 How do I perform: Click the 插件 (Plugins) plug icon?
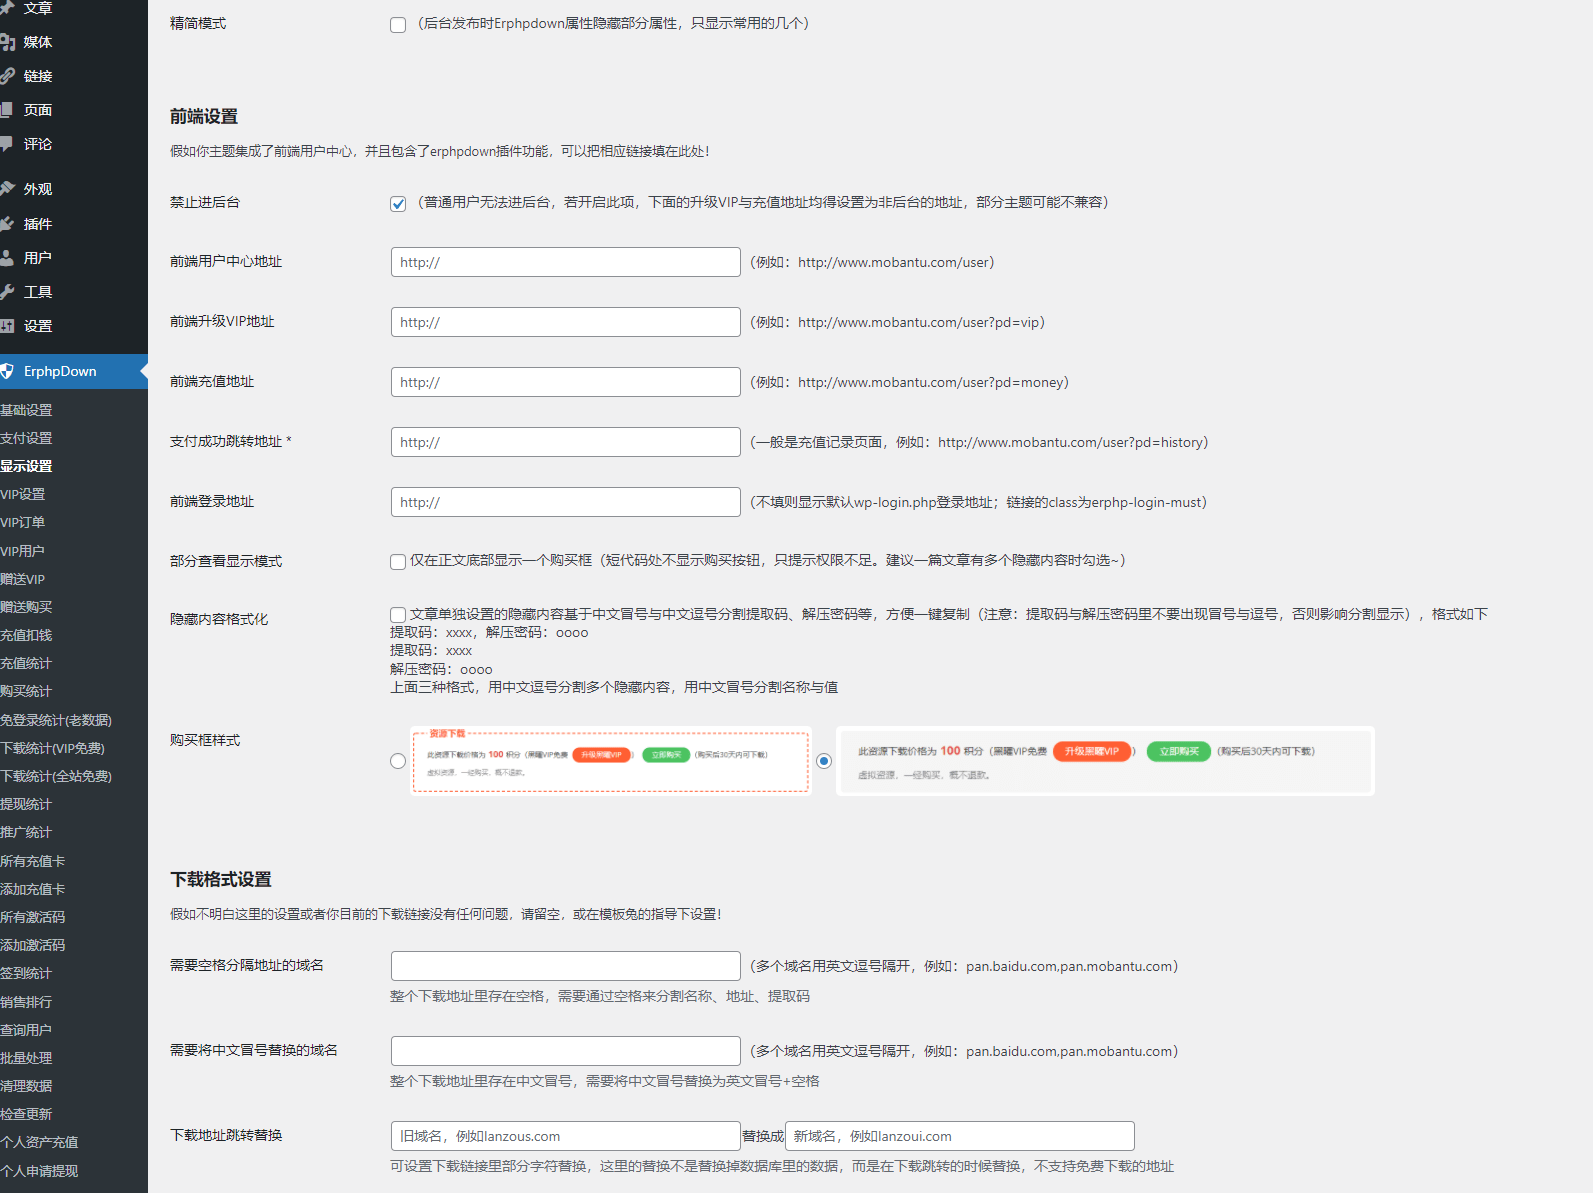(x=7, y=224)
